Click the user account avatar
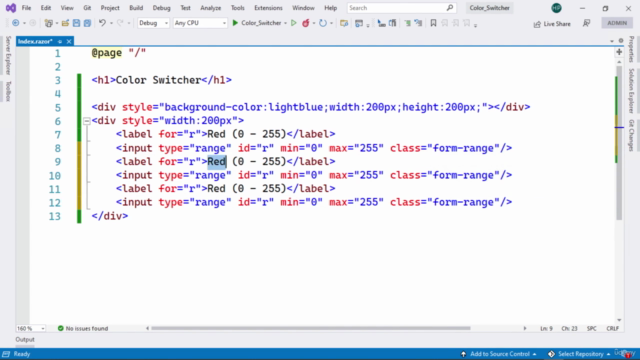 click(556, 8)
